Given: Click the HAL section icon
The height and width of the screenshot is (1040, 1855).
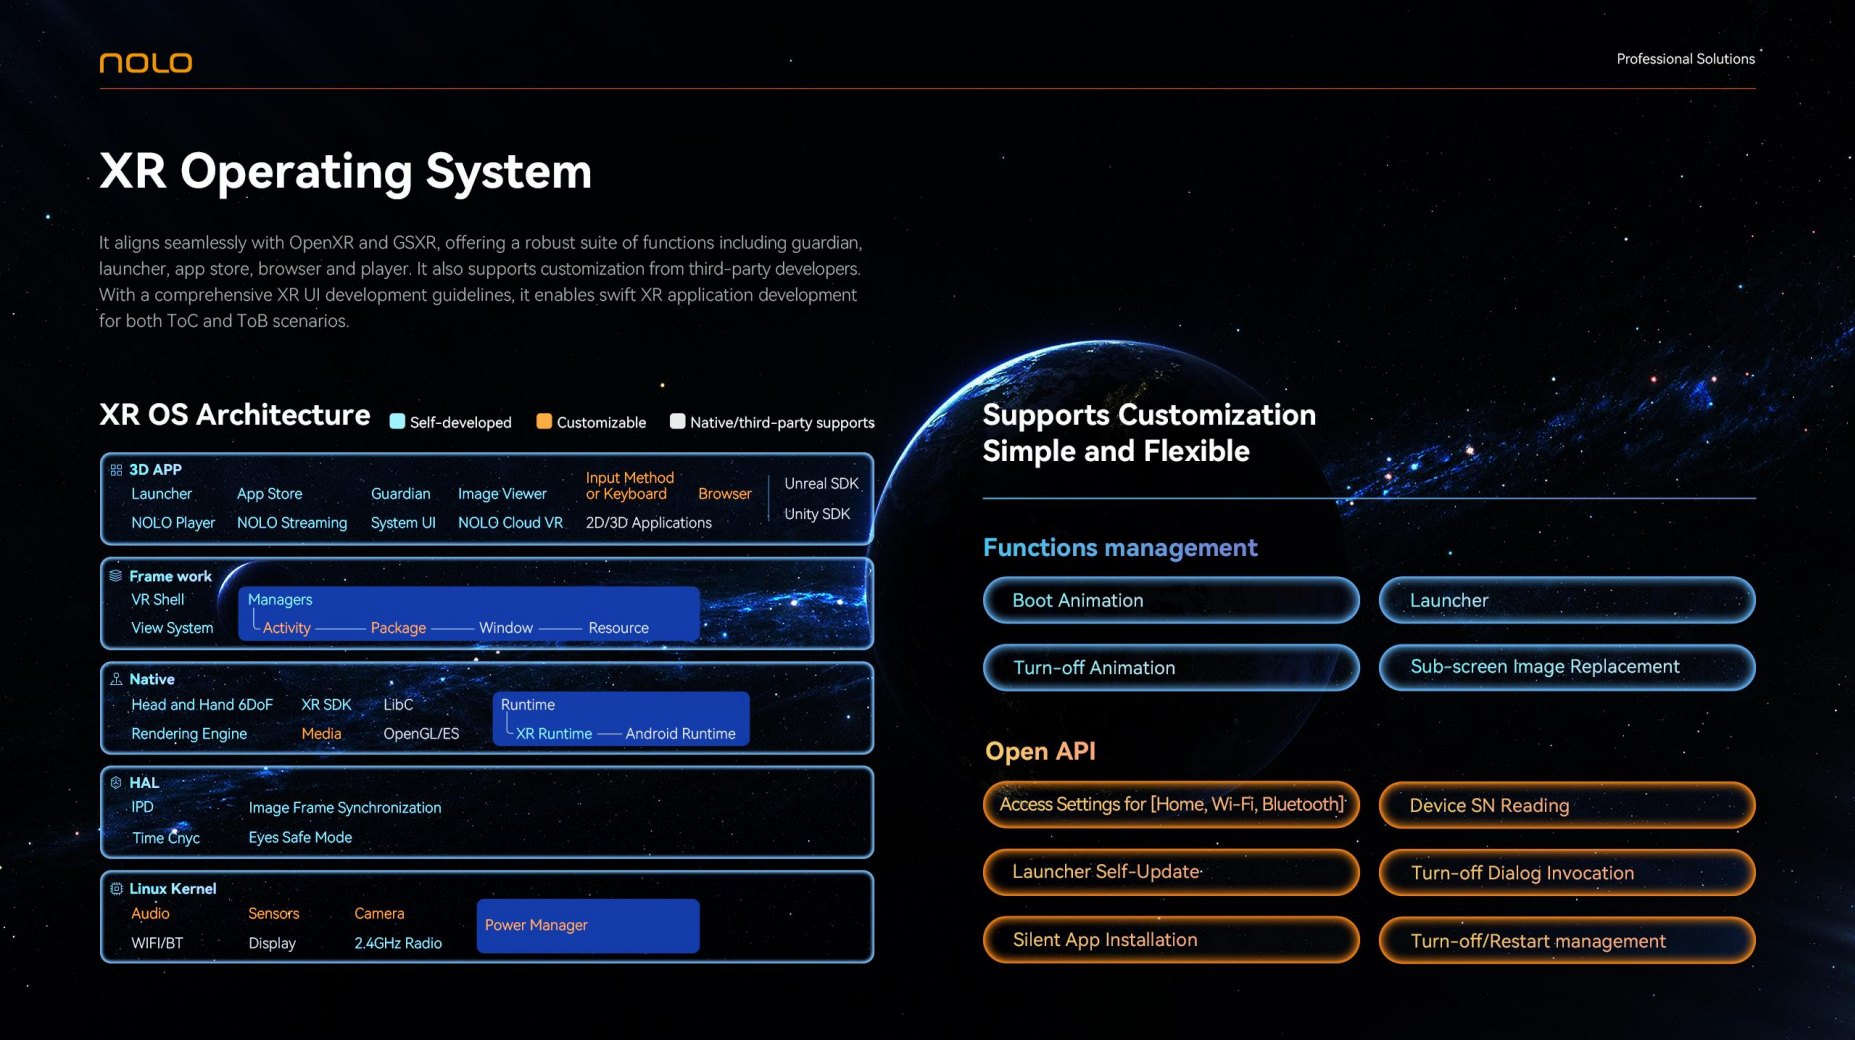Looking at the screenshot, I should pos(116,783).
